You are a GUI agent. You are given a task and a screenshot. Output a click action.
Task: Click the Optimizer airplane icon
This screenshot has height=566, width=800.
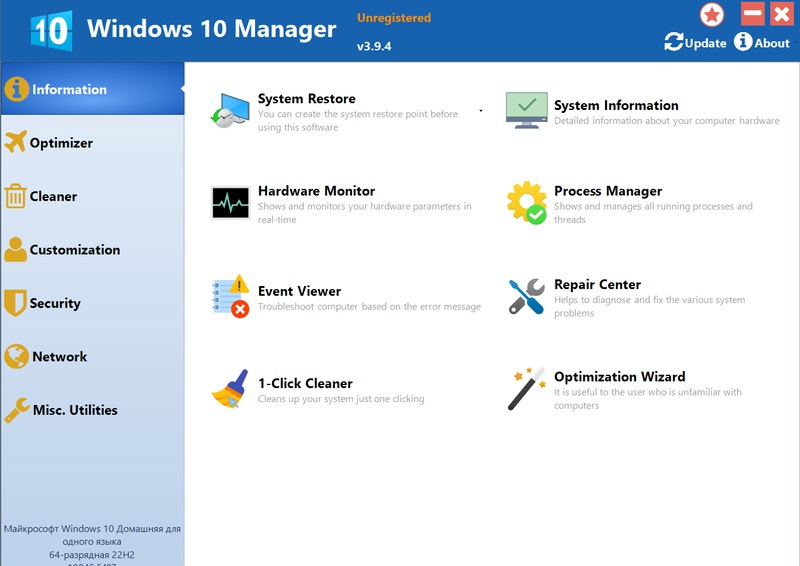pyautogui.click(x=15, y=142)
